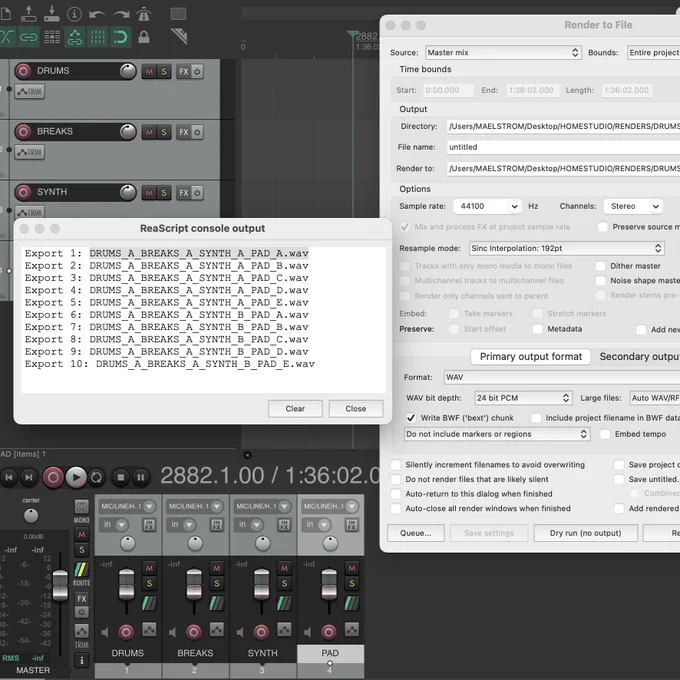Click the transport Stop button
Screen dimensions: 680x680
(x=121, y=477)
